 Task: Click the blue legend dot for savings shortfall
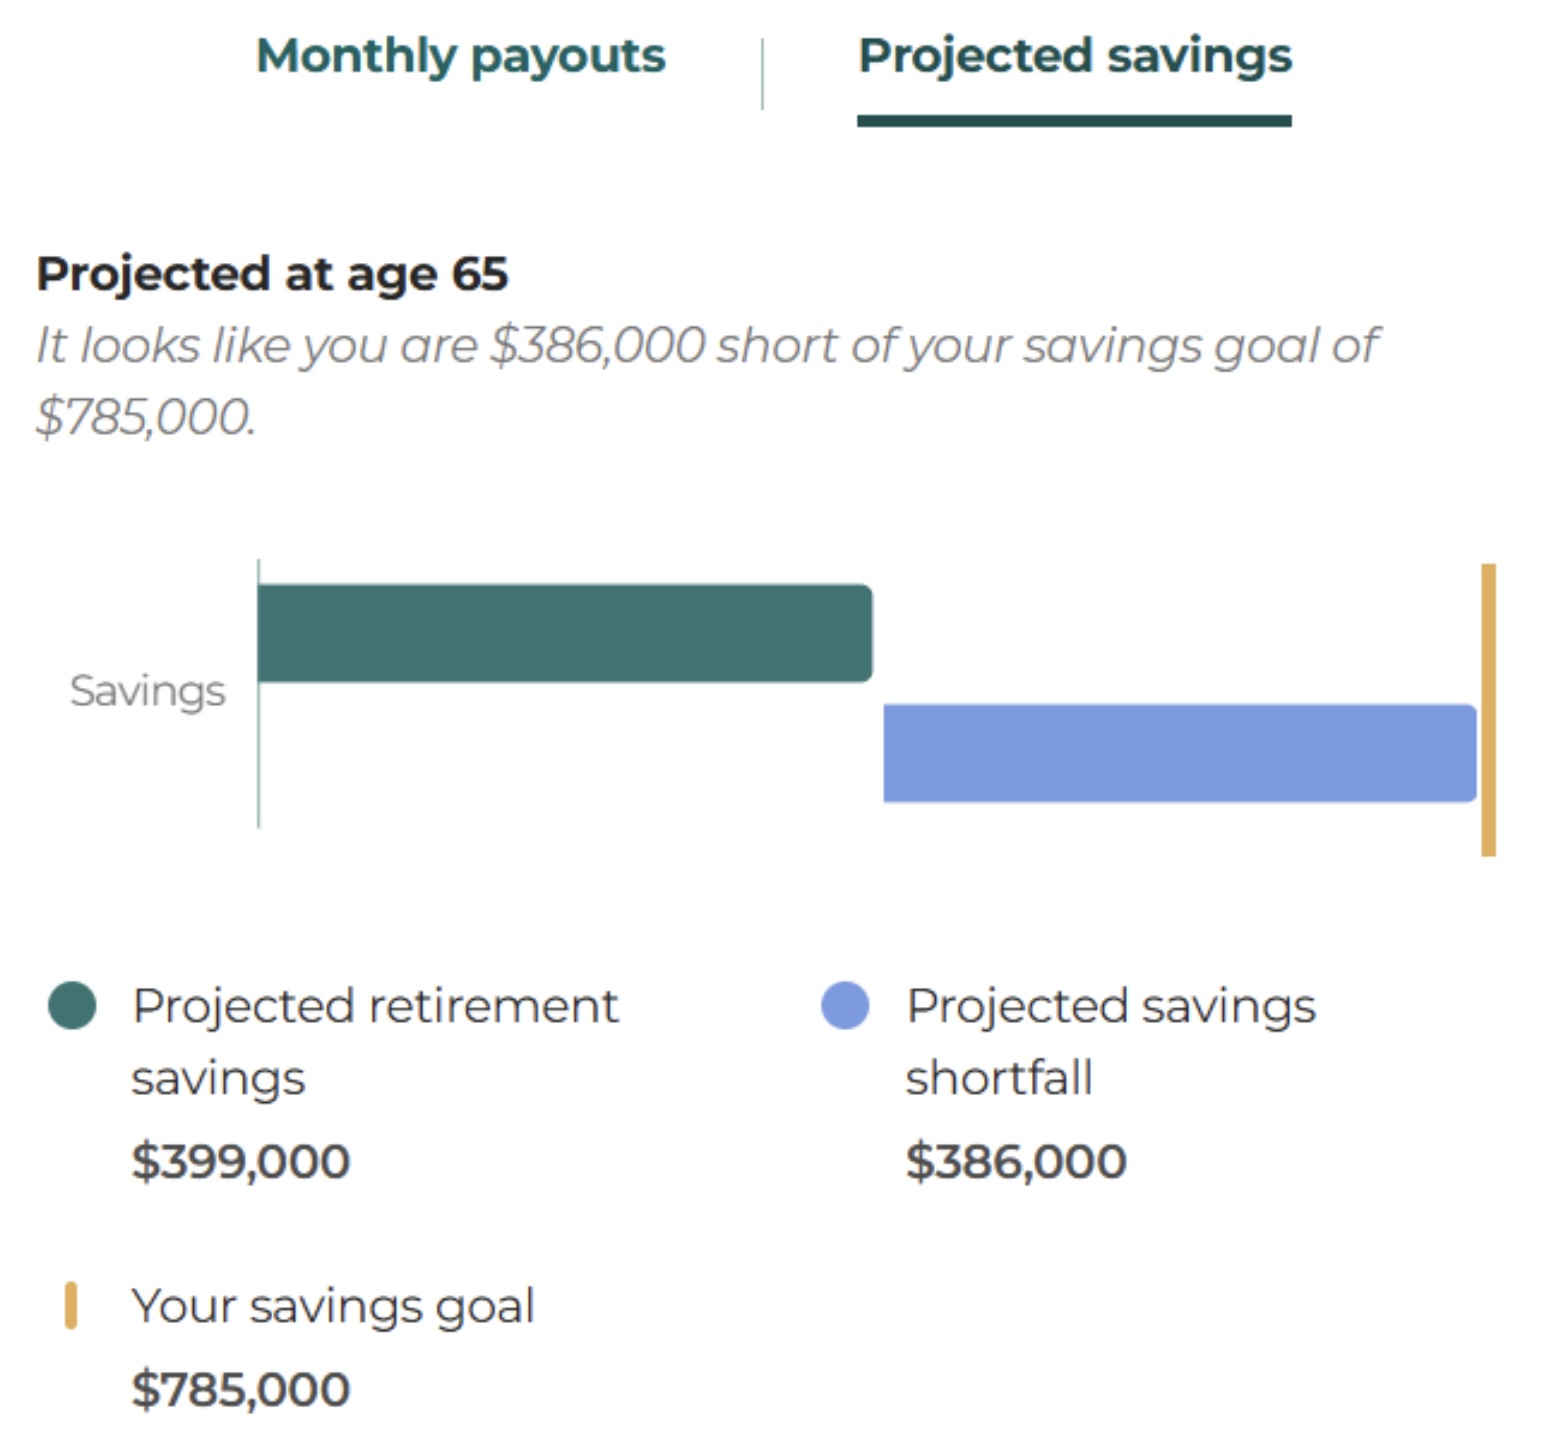click(x=845, y=1005)
